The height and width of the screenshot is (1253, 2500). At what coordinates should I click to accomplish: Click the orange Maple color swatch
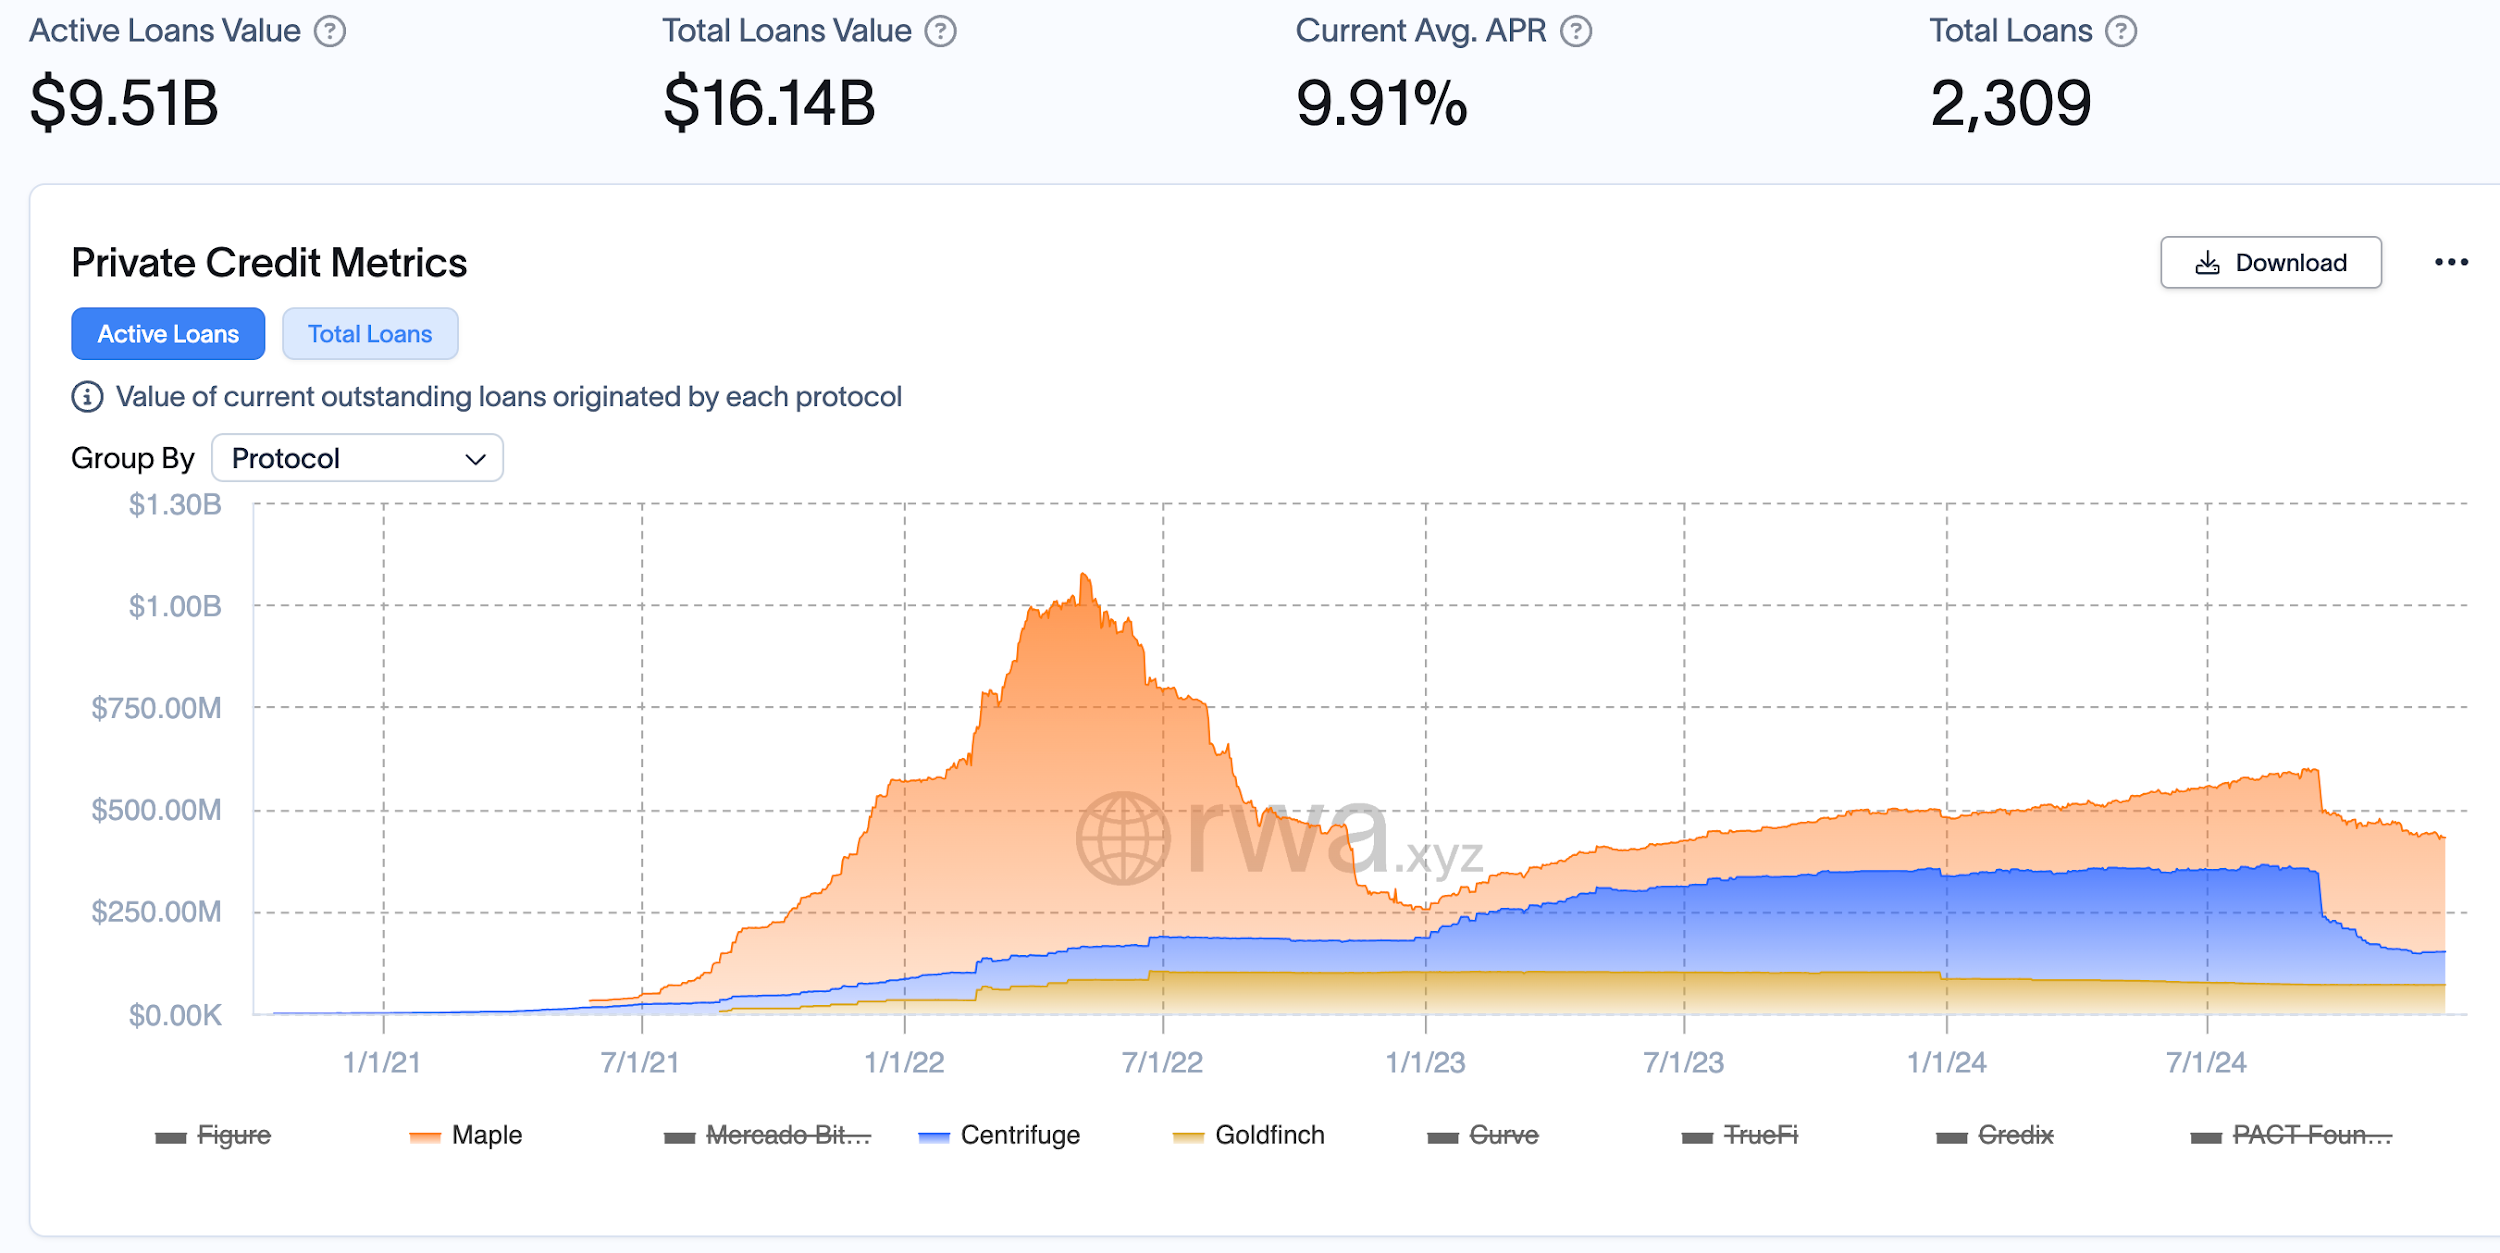(x=425, y=1135)
